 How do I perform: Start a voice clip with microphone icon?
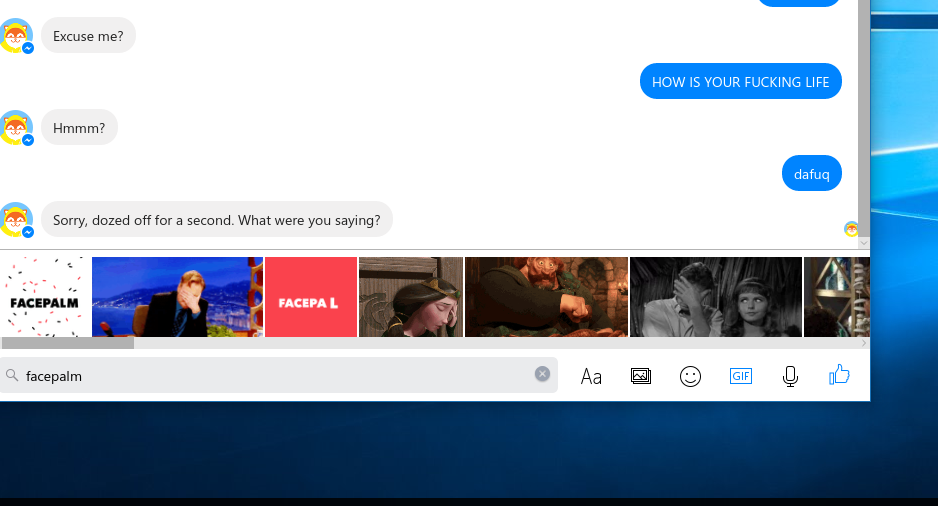coord(790,376)
